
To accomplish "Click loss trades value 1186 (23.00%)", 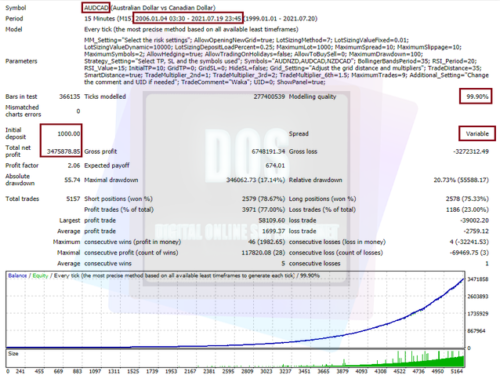I will pyautogui.click(x=467, y=209).
